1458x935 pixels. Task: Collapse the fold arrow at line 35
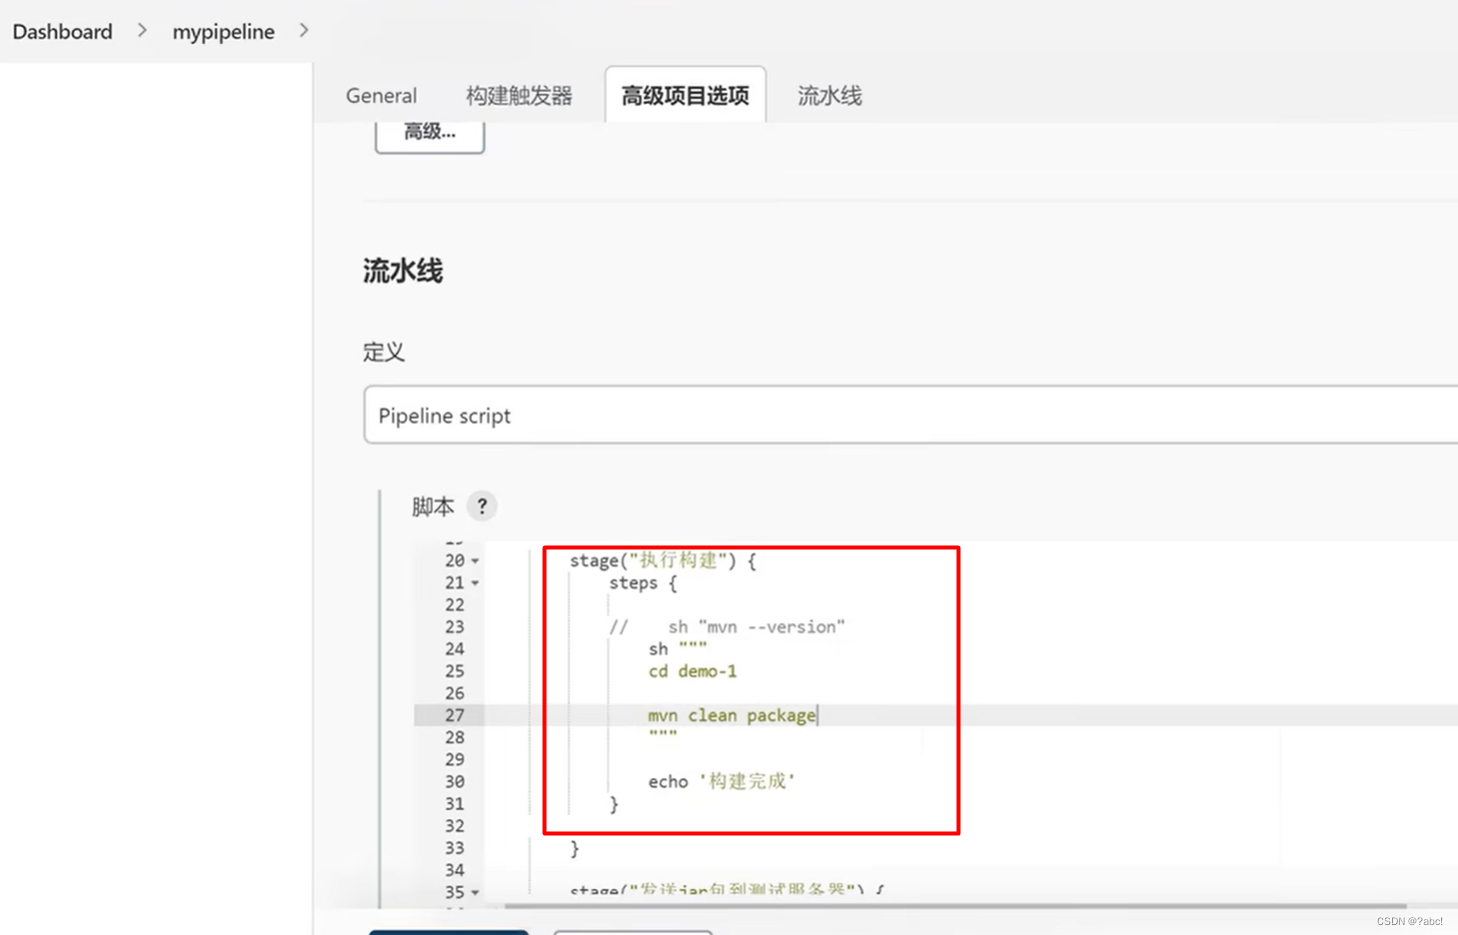[475, 892]
